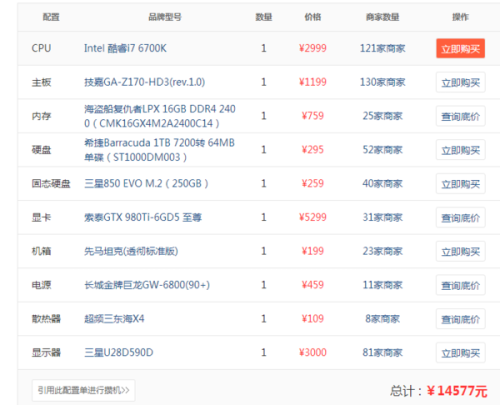
Task: Click the ¥199 case price
Action: click(x=313, y=251)
